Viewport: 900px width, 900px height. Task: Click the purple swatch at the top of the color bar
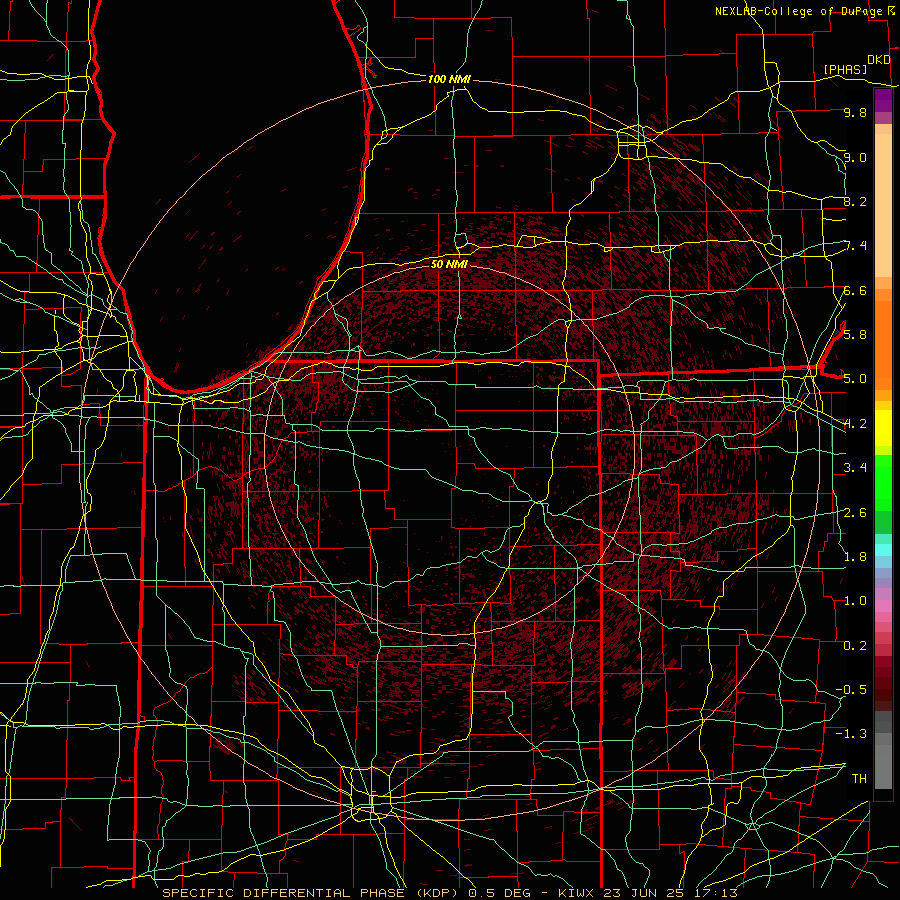[x=883, y=101]
